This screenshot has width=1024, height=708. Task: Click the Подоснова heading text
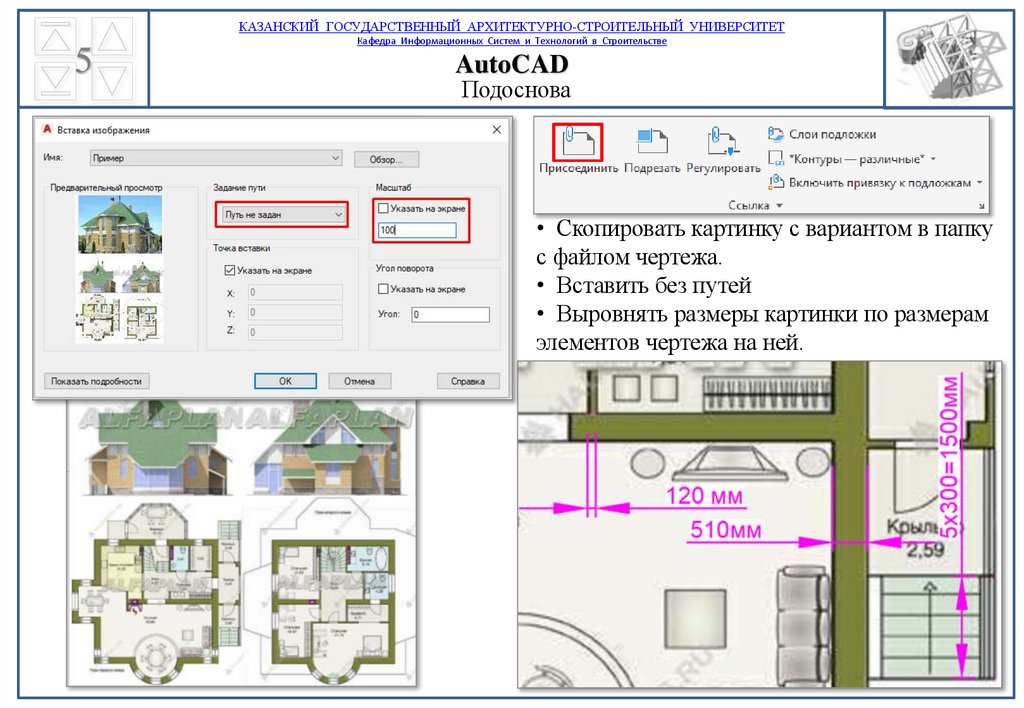coord(516,89)
